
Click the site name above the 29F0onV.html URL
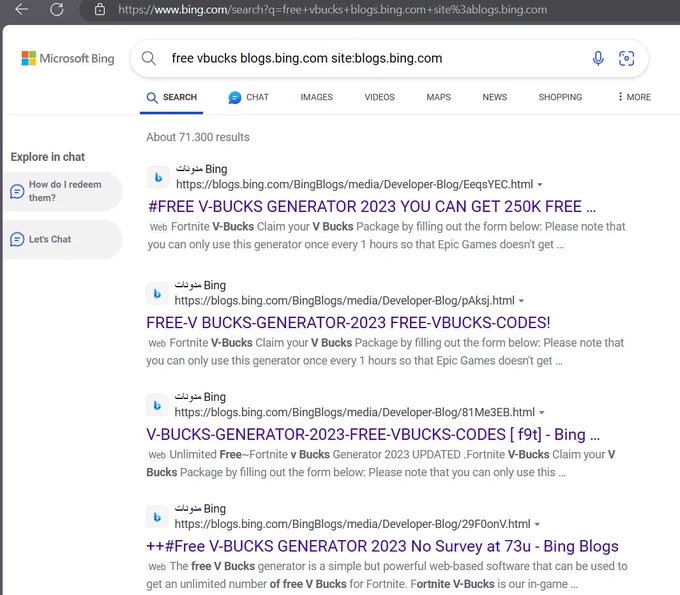tap(200, 509)
